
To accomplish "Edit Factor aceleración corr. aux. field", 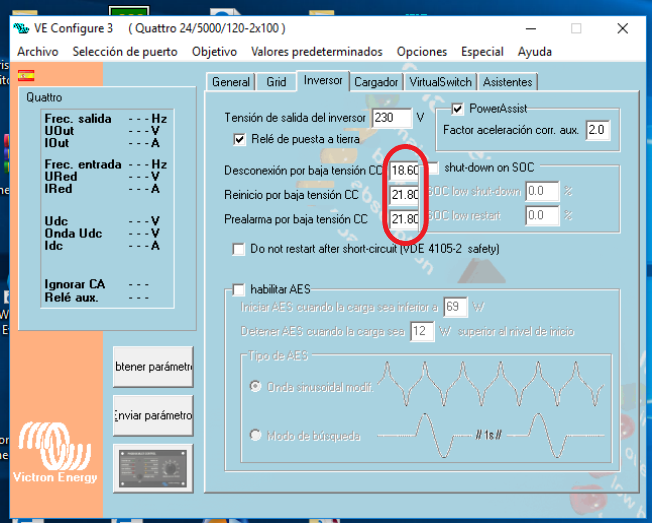I will tap(598, 130).
